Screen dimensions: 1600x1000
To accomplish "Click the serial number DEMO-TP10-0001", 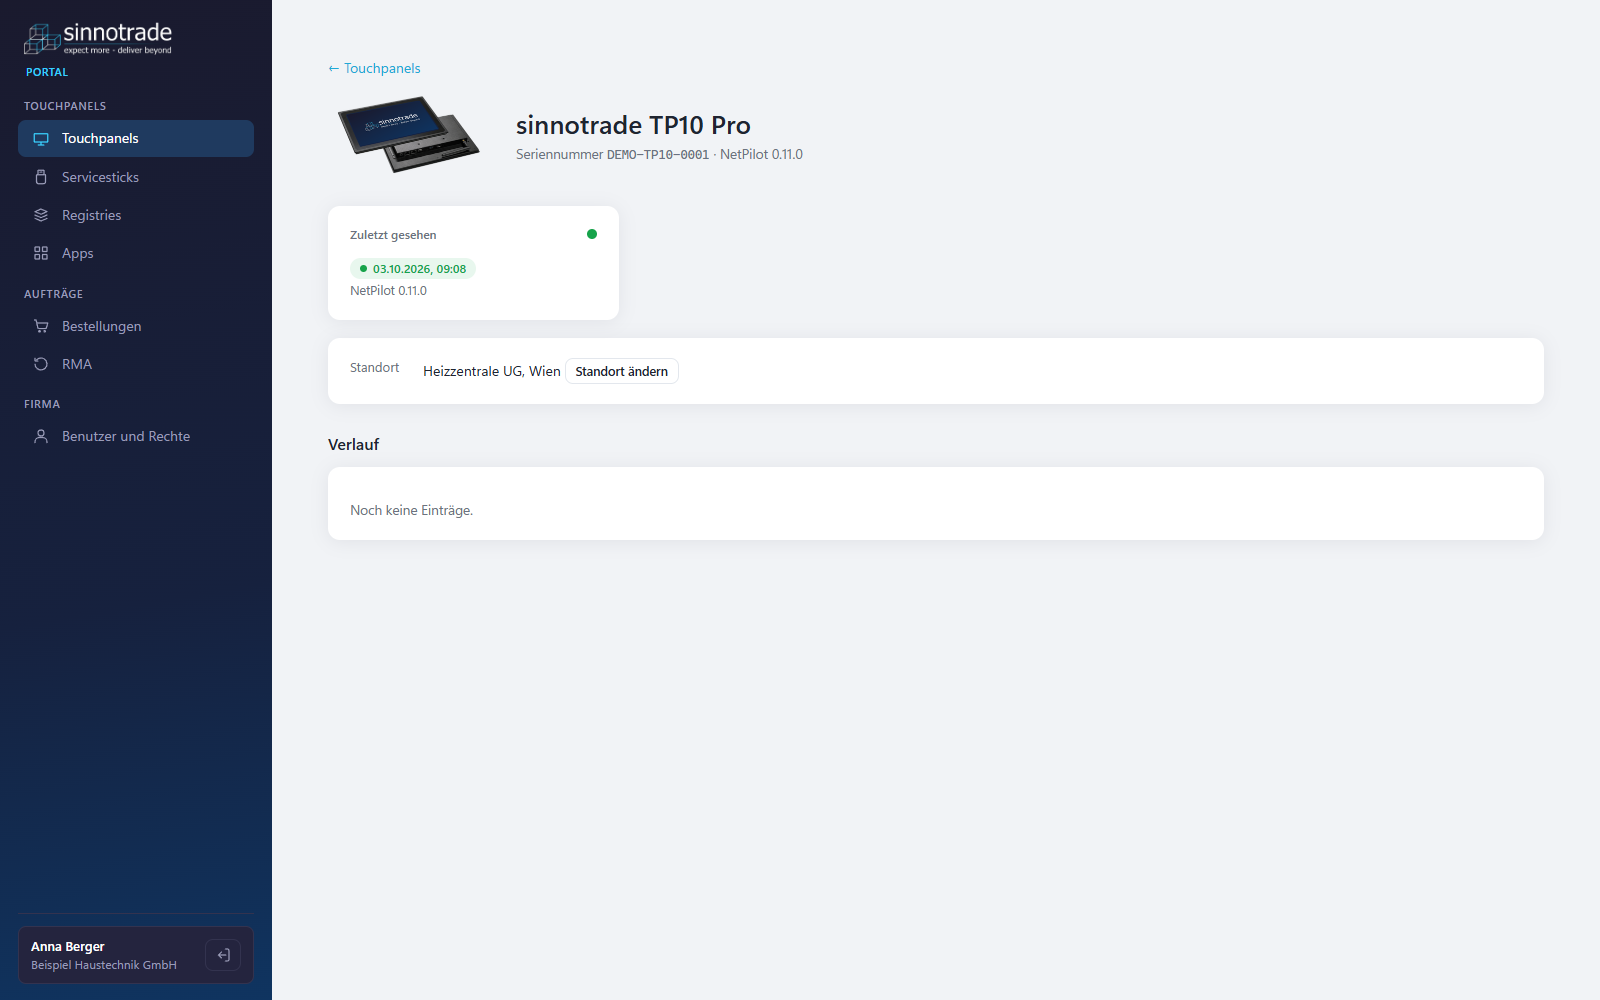I will 658,155.
